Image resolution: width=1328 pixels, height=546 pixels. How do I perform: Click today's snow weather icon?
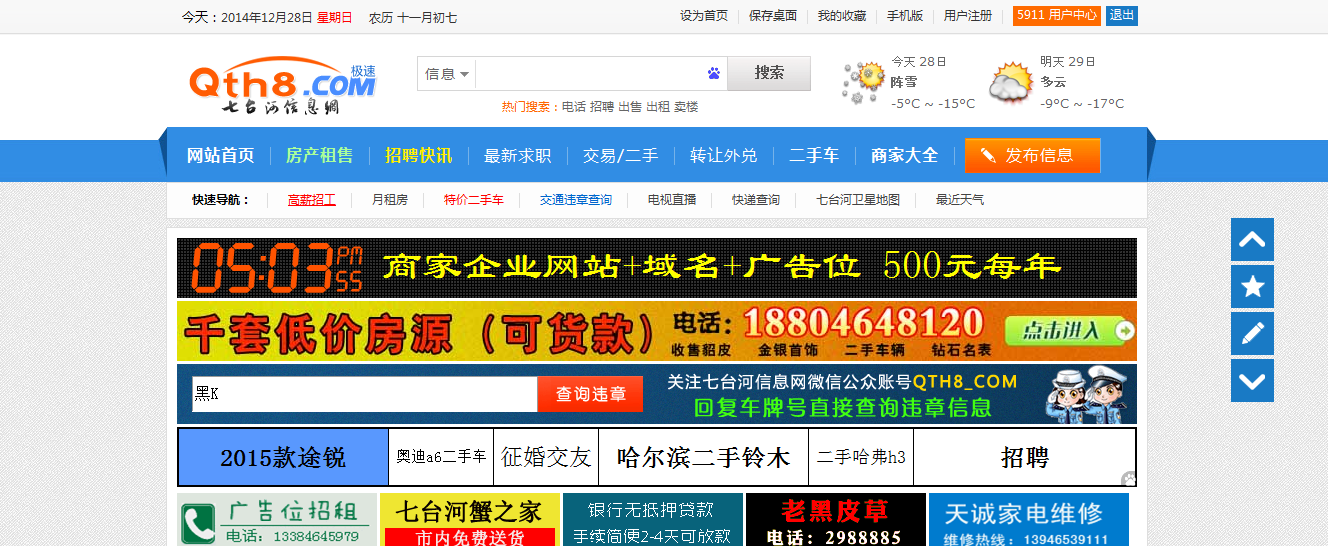click(x=863, y=82)
